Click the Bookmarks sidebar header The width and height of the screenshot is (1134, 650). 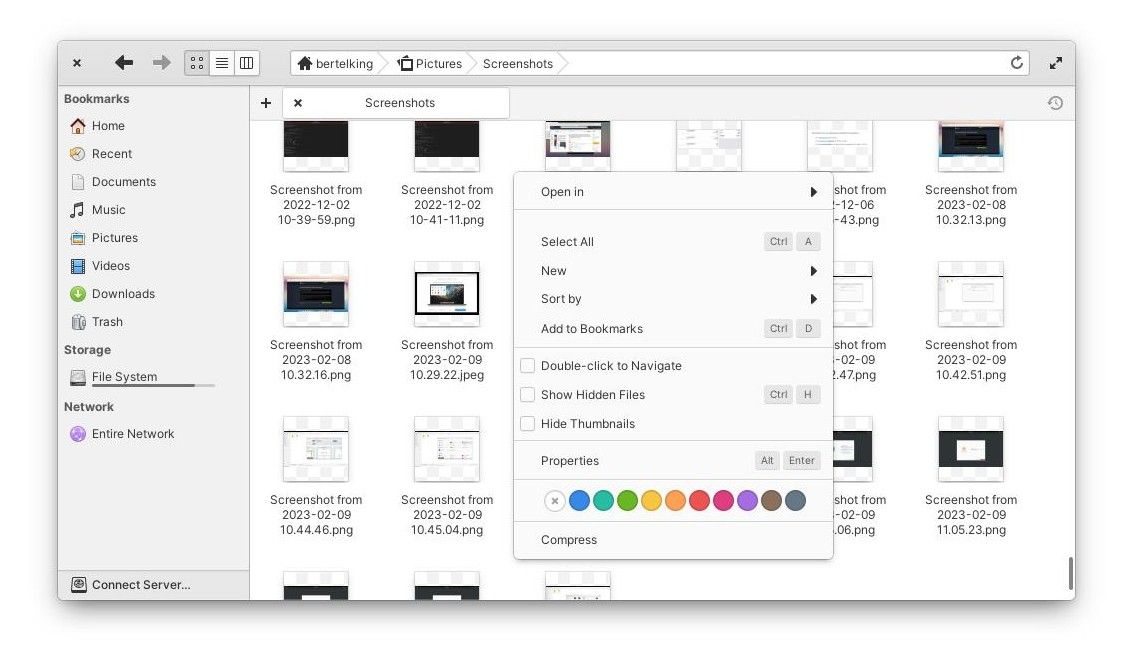pyautogui.click(x=97, y=99)
